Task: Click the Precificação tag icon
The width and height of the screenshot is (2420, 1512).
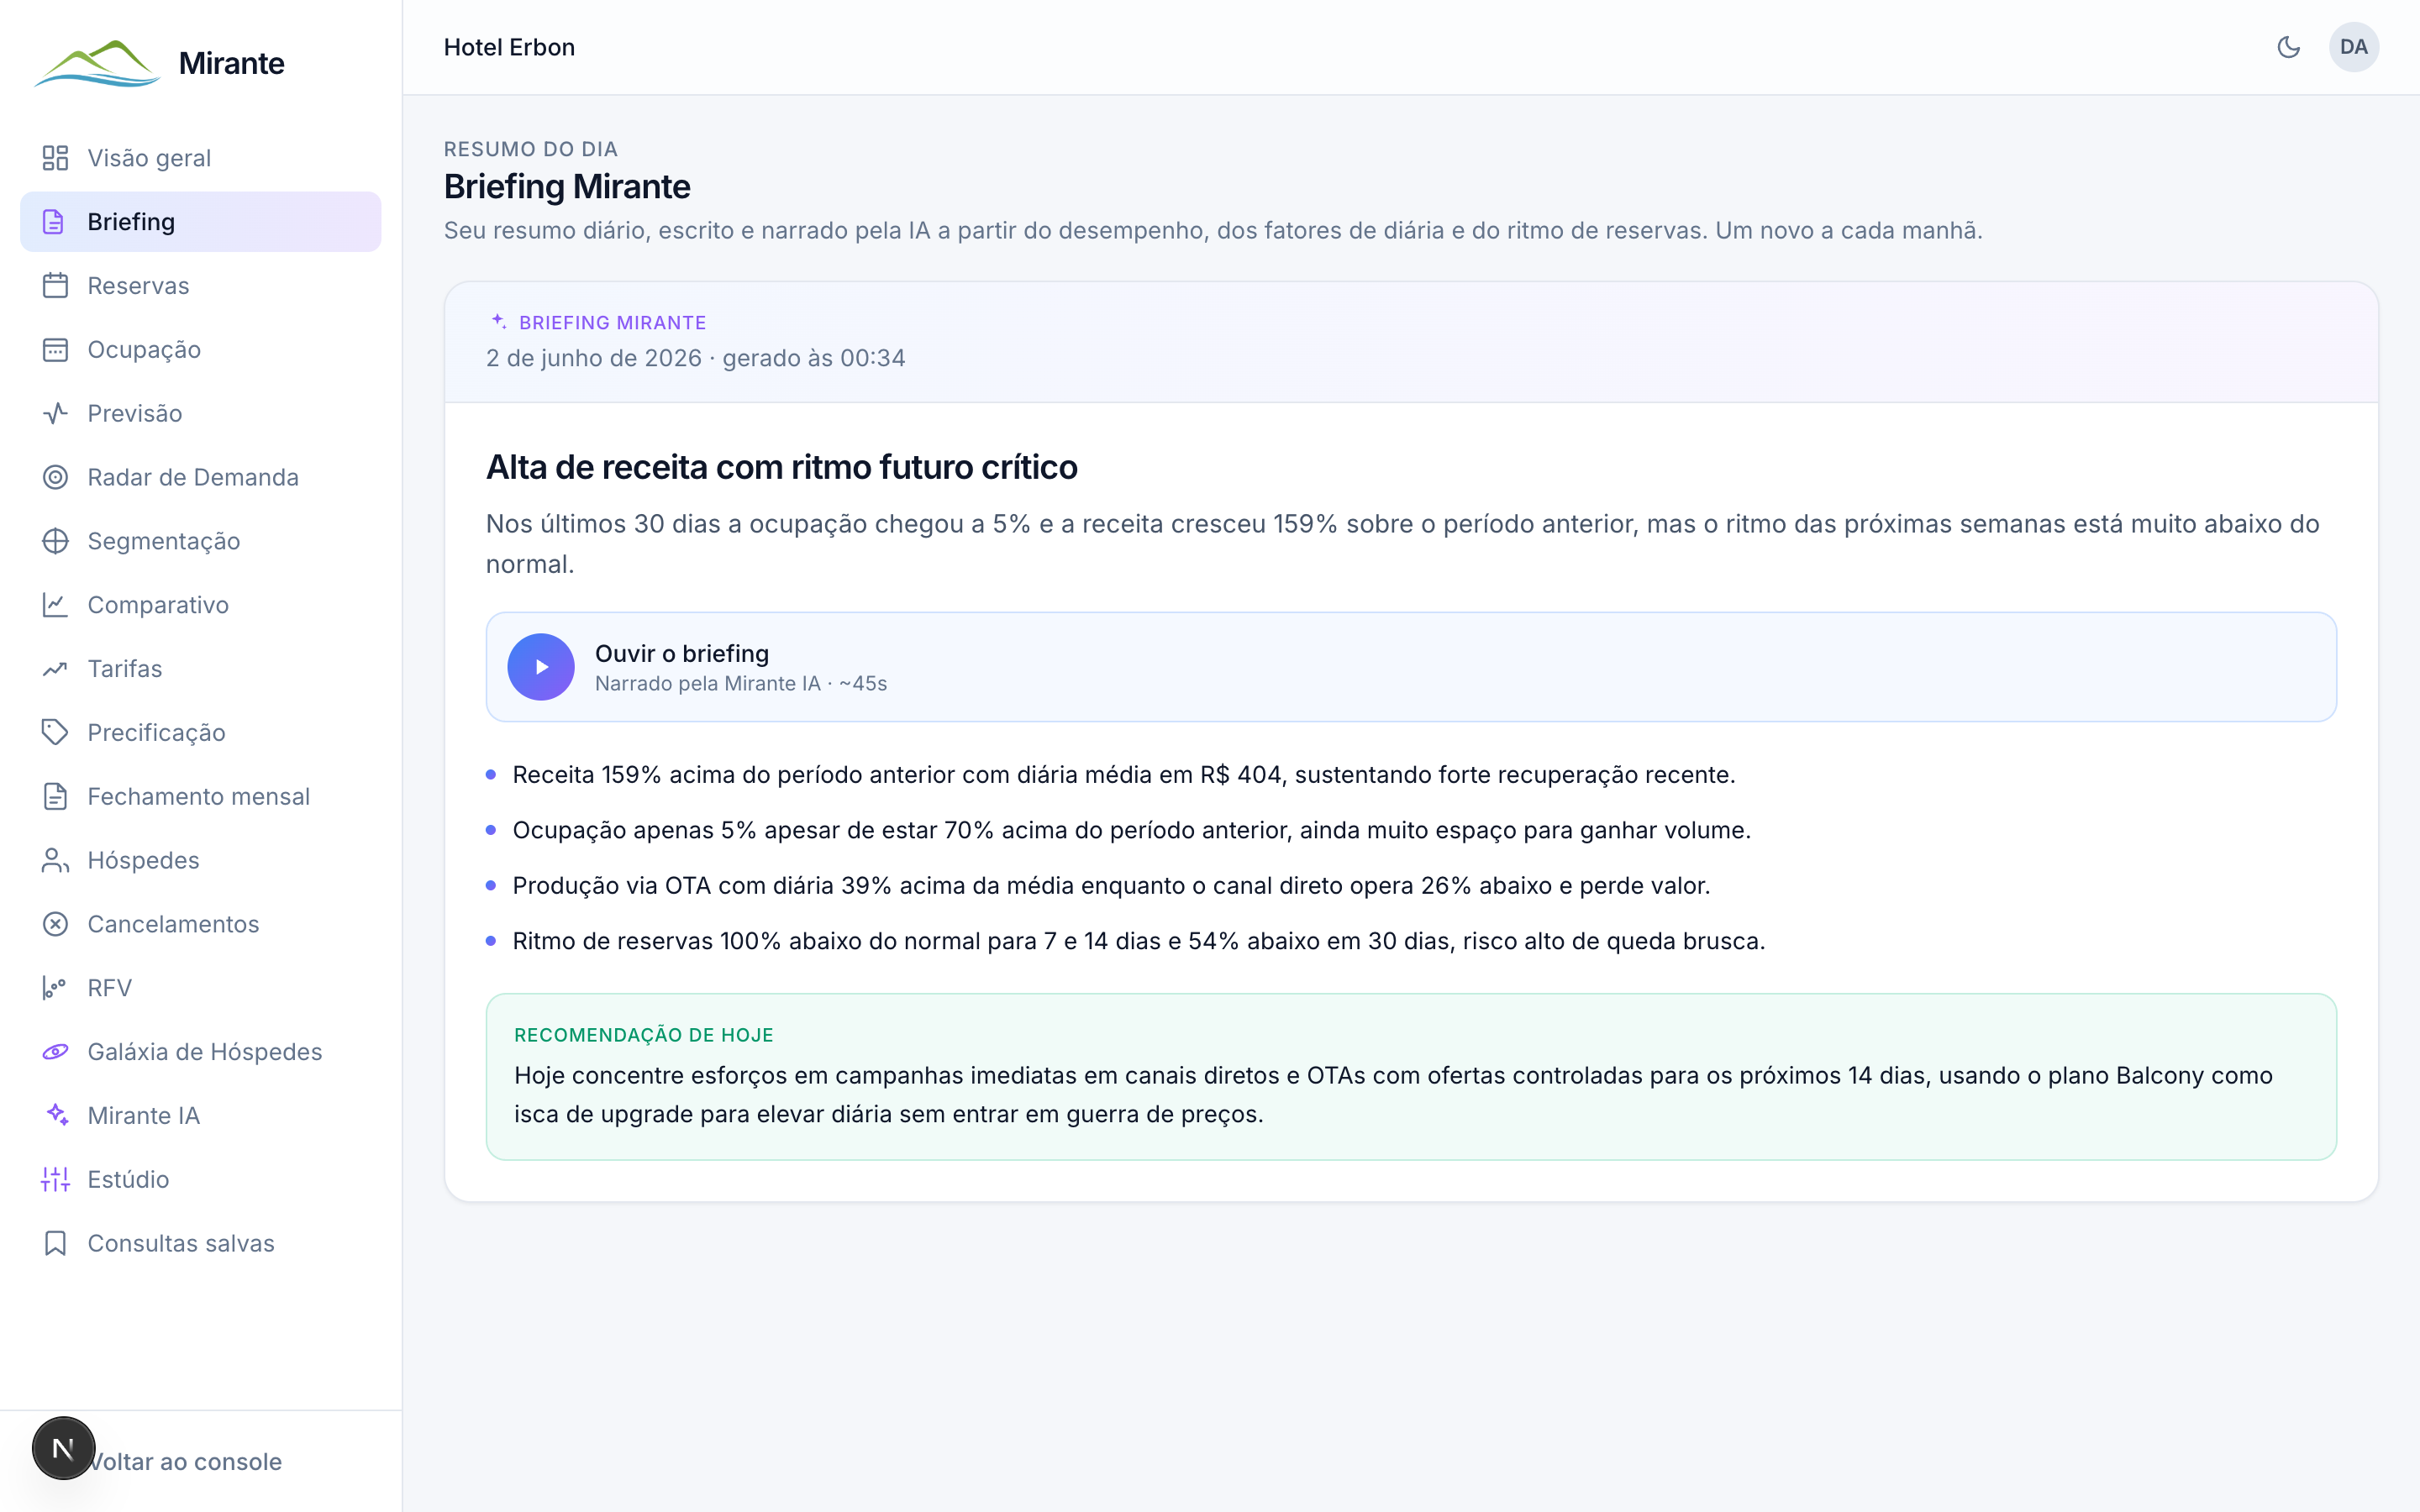Action: [55, 732]
